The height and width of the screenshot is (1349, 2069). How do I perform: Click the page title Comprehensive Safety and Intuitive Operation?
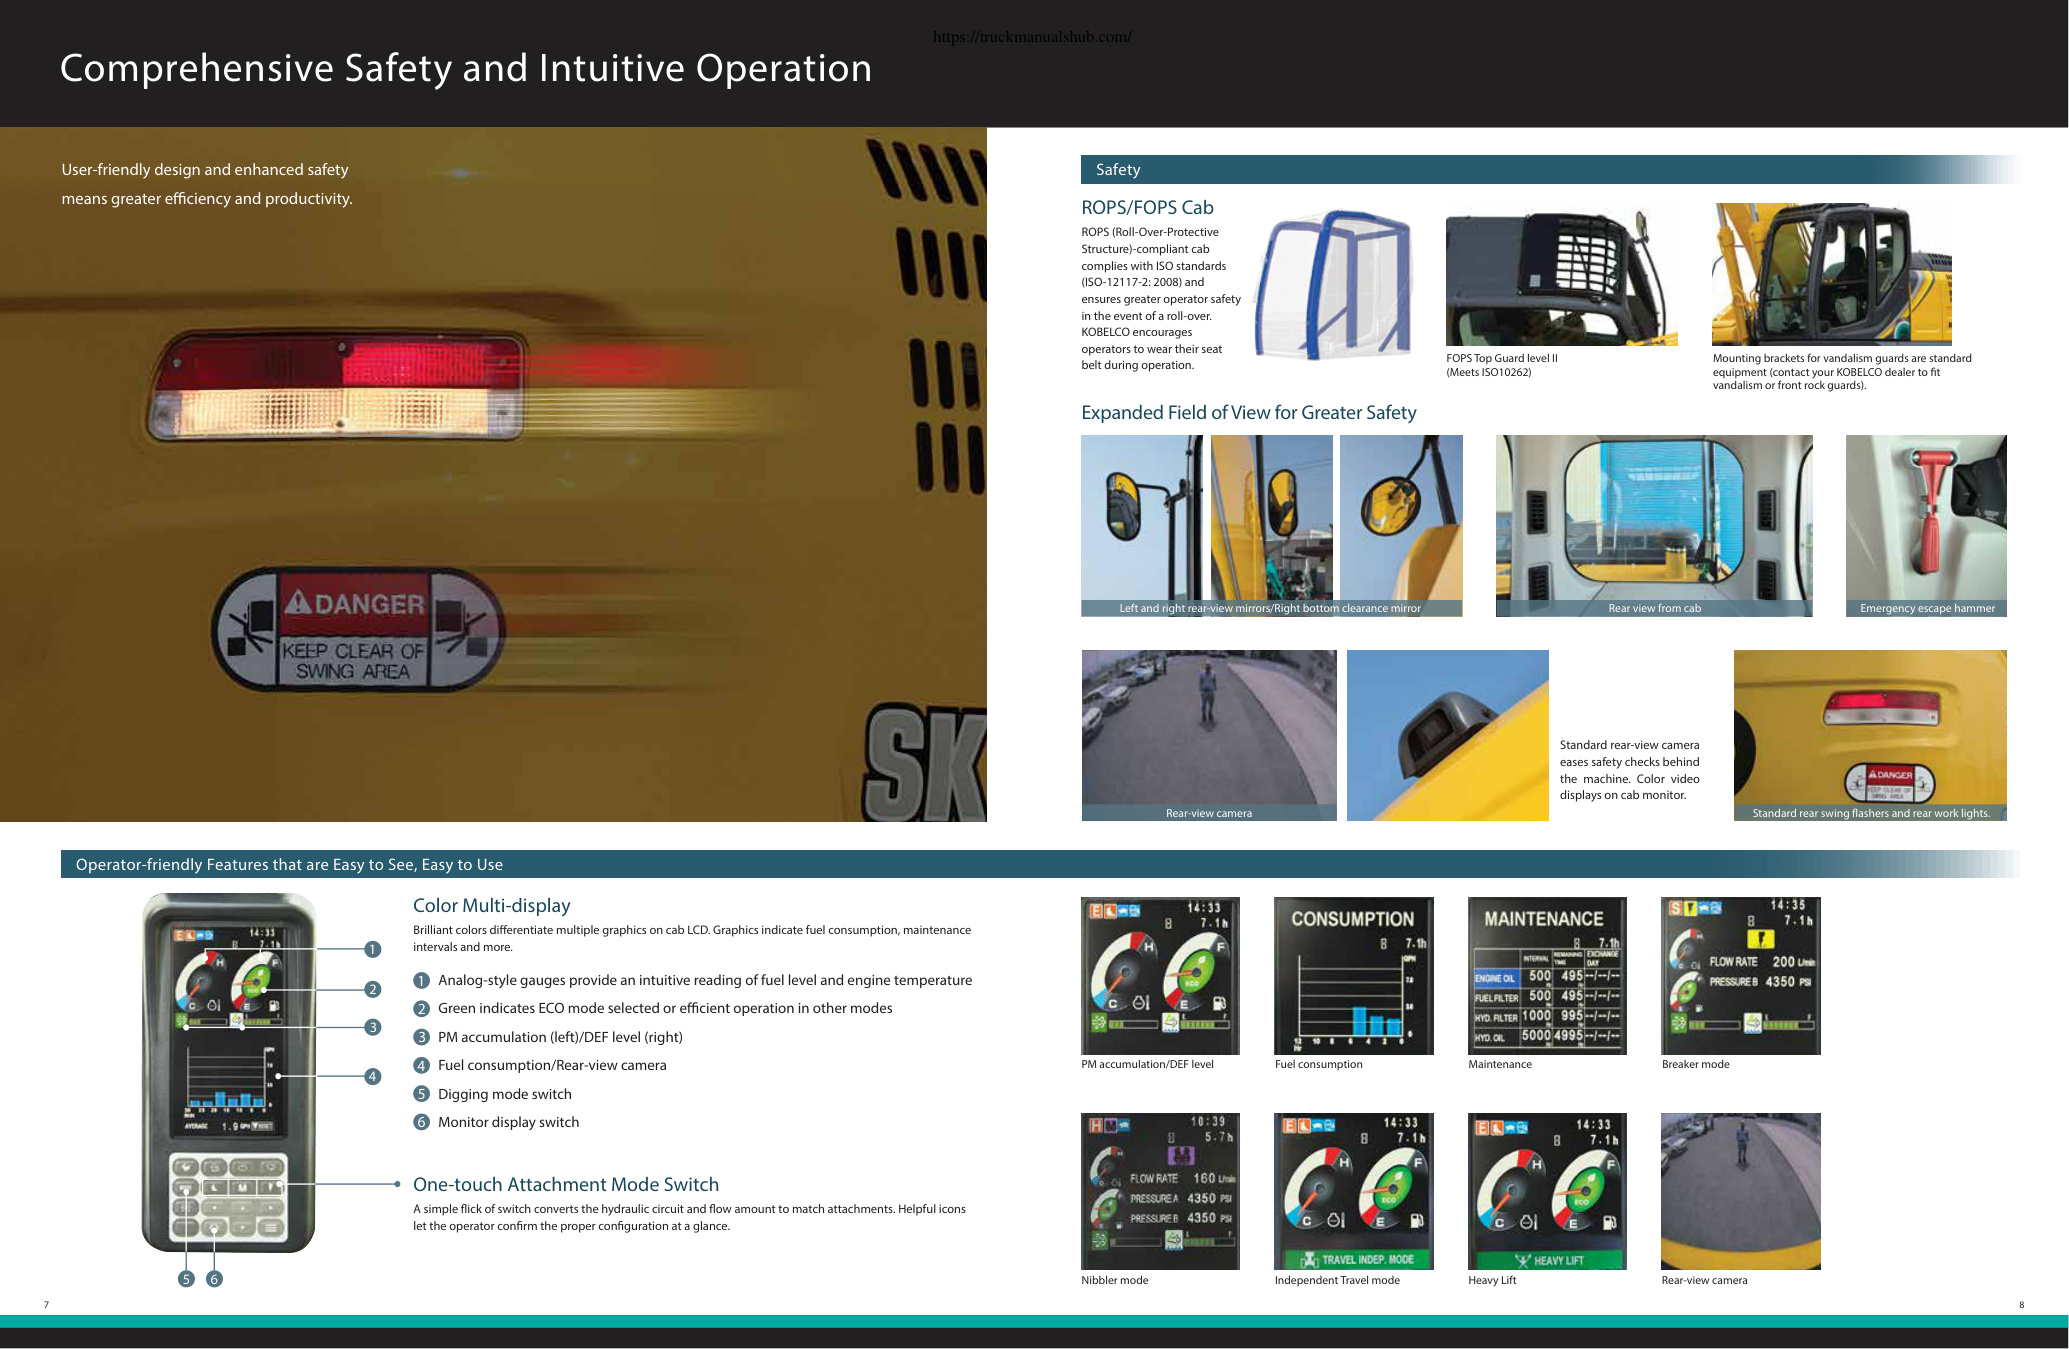[x=466, y=68]
